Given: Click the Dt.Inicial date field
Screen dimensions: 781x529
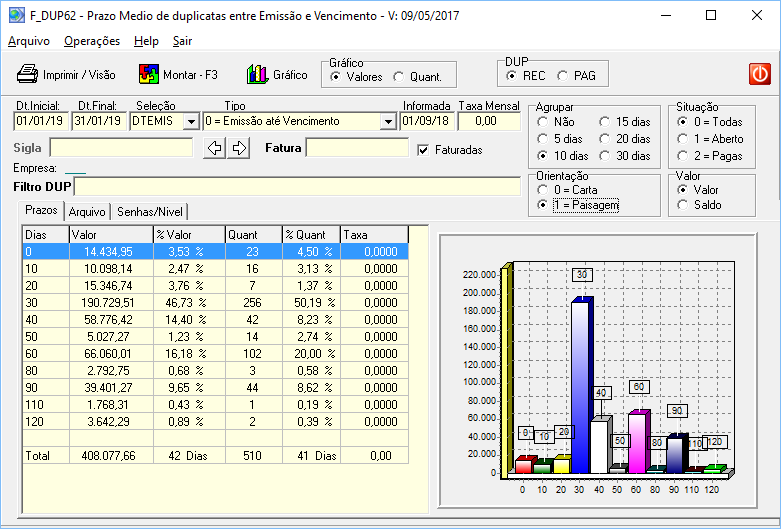Looking at the screenshot, I should pos(40,121).
